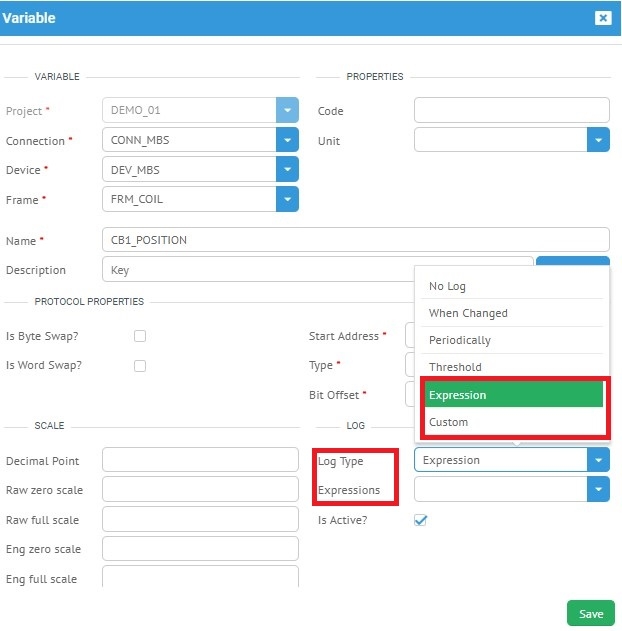Expand the Expressions dropdown arrow
The width and height of the screenshot is (622, 631).
598,490
